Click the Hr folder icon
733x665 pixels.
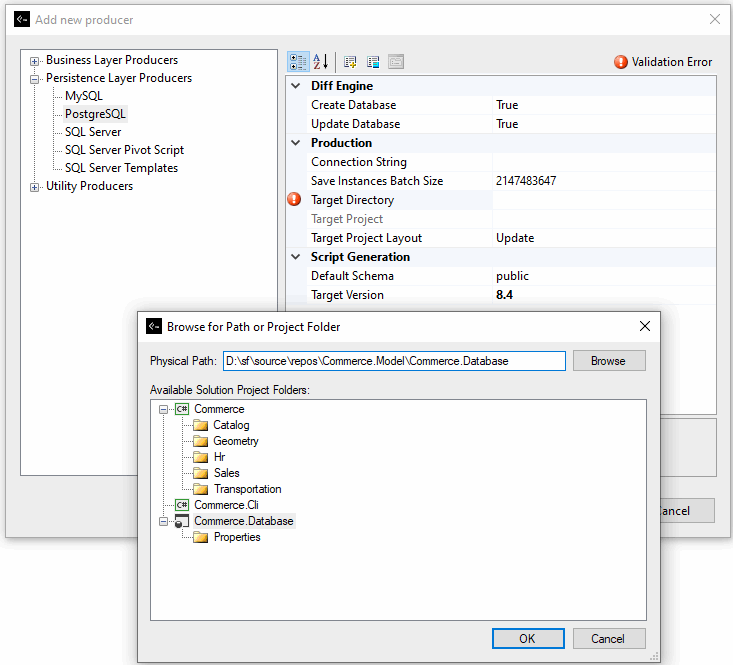[x=201, y=457]
